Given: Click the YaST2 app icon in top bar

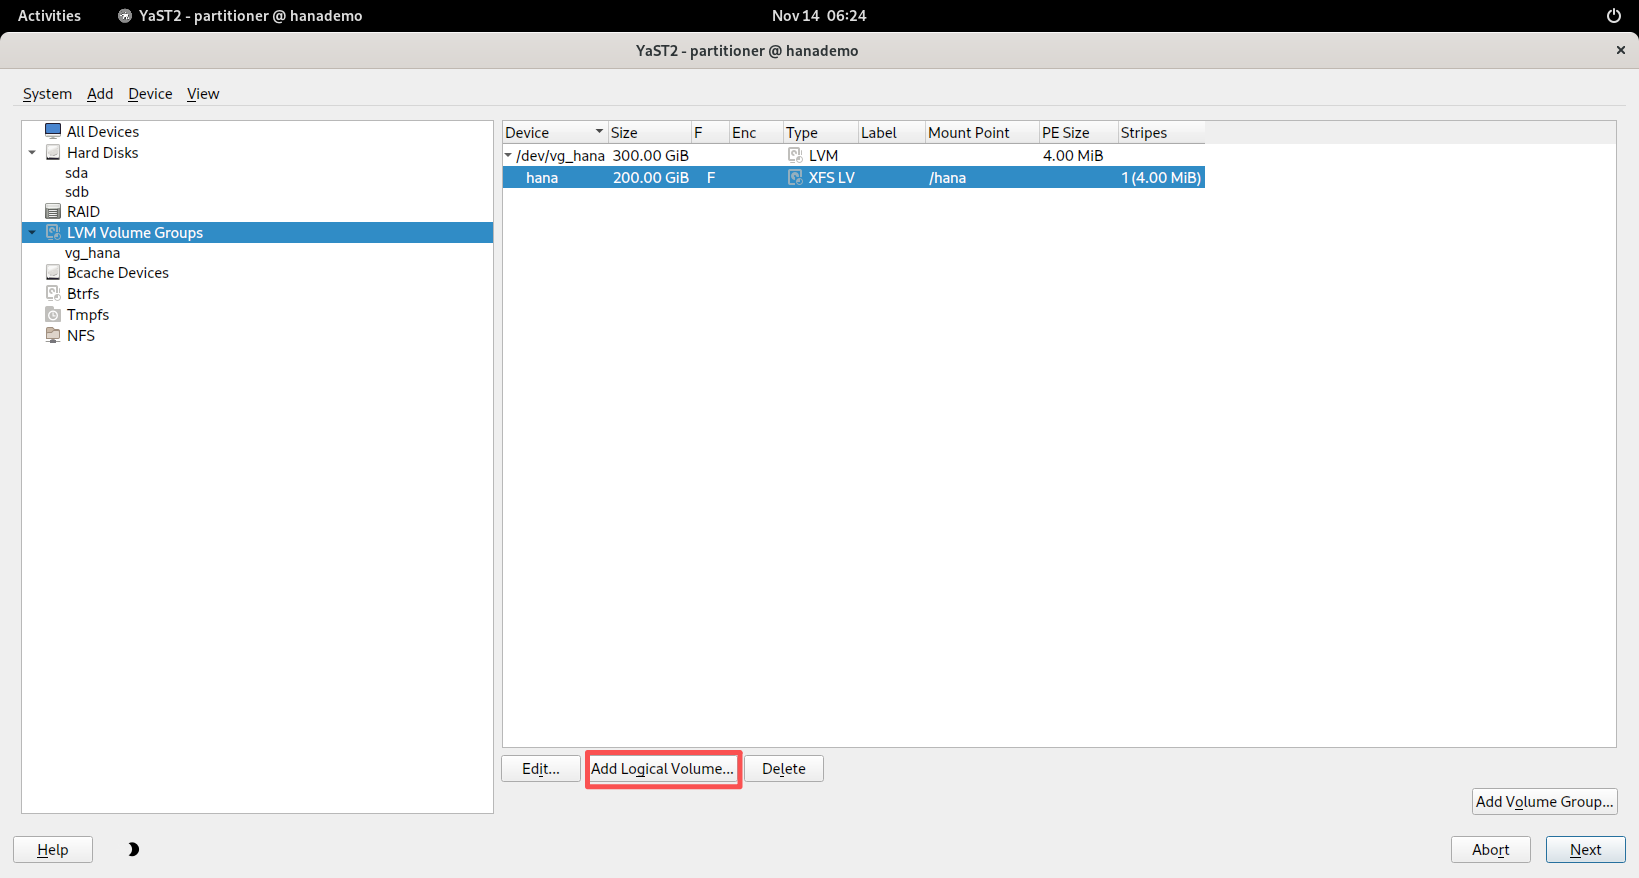Looking at the screenshot, I should (125, 16).
